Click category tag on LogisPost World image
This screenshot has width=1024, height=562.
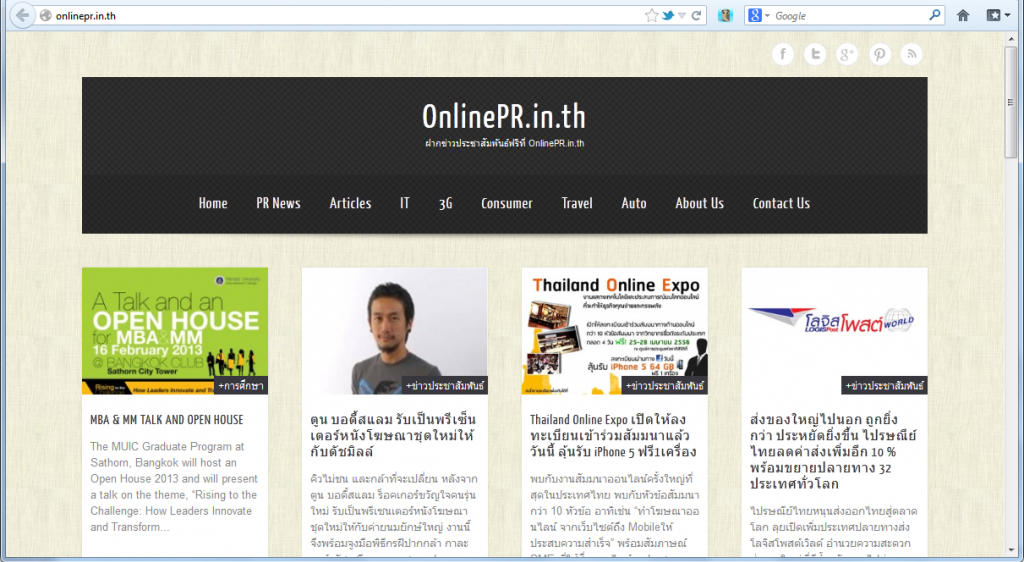pos(885,386)
